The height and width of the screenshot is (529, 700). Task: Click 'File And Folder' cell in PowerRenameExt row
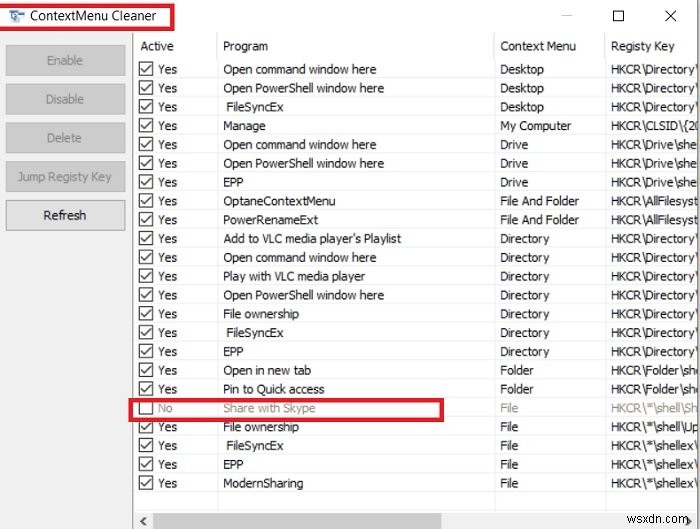coord(539,220)
